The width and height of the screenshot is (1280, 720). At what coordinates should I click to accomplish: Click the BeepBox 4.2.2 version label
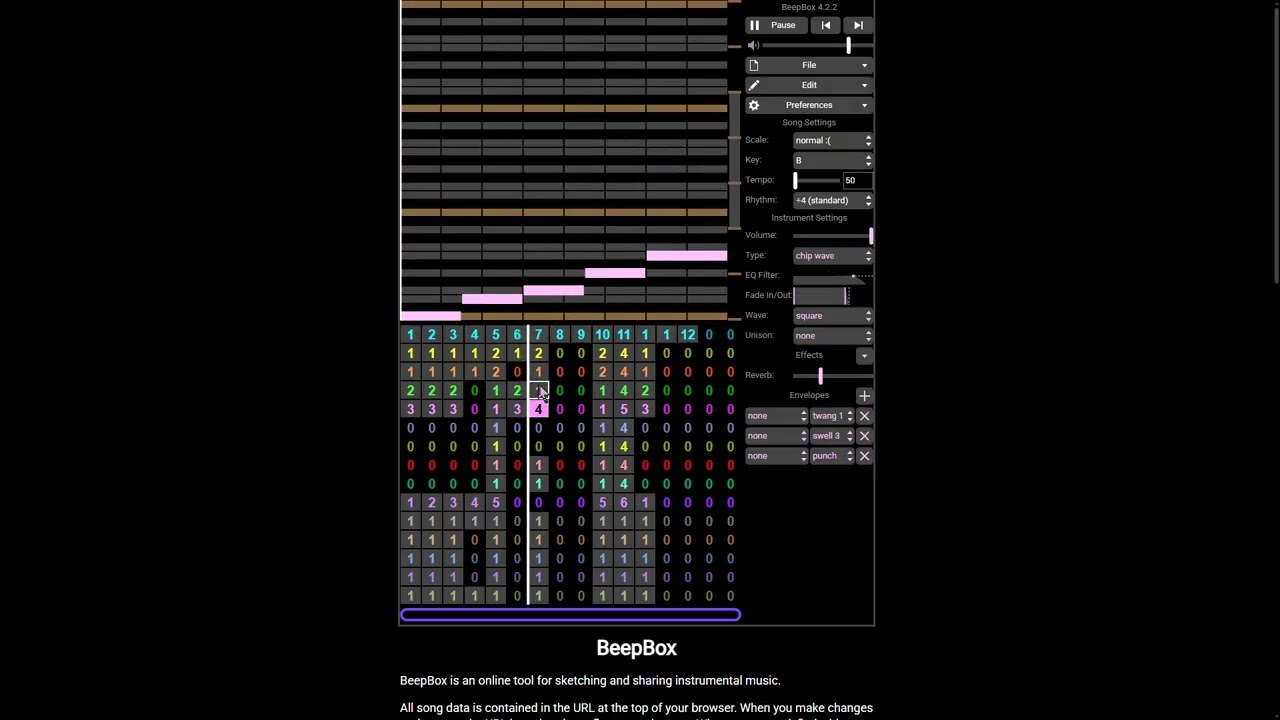(x=809, y=7)
